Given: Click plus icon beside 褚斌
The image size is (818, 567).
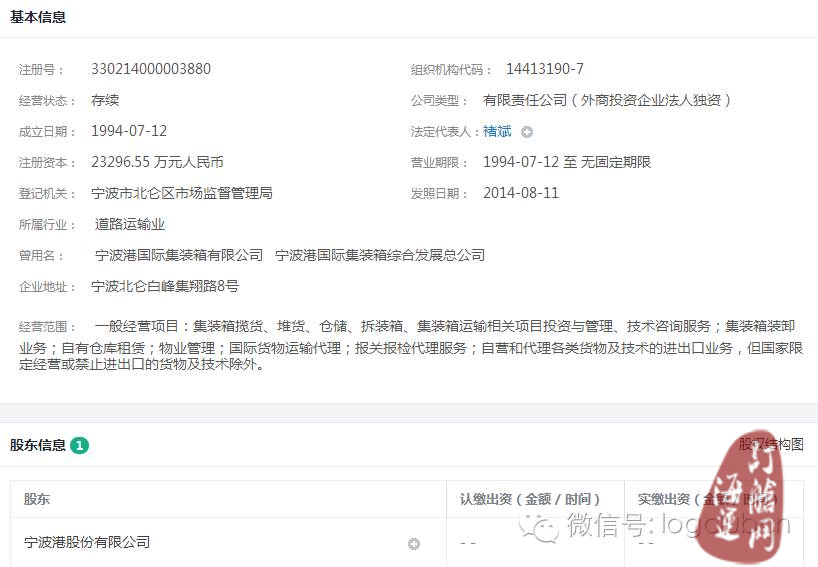Looking at the screenshot, I should pos(527,132).
